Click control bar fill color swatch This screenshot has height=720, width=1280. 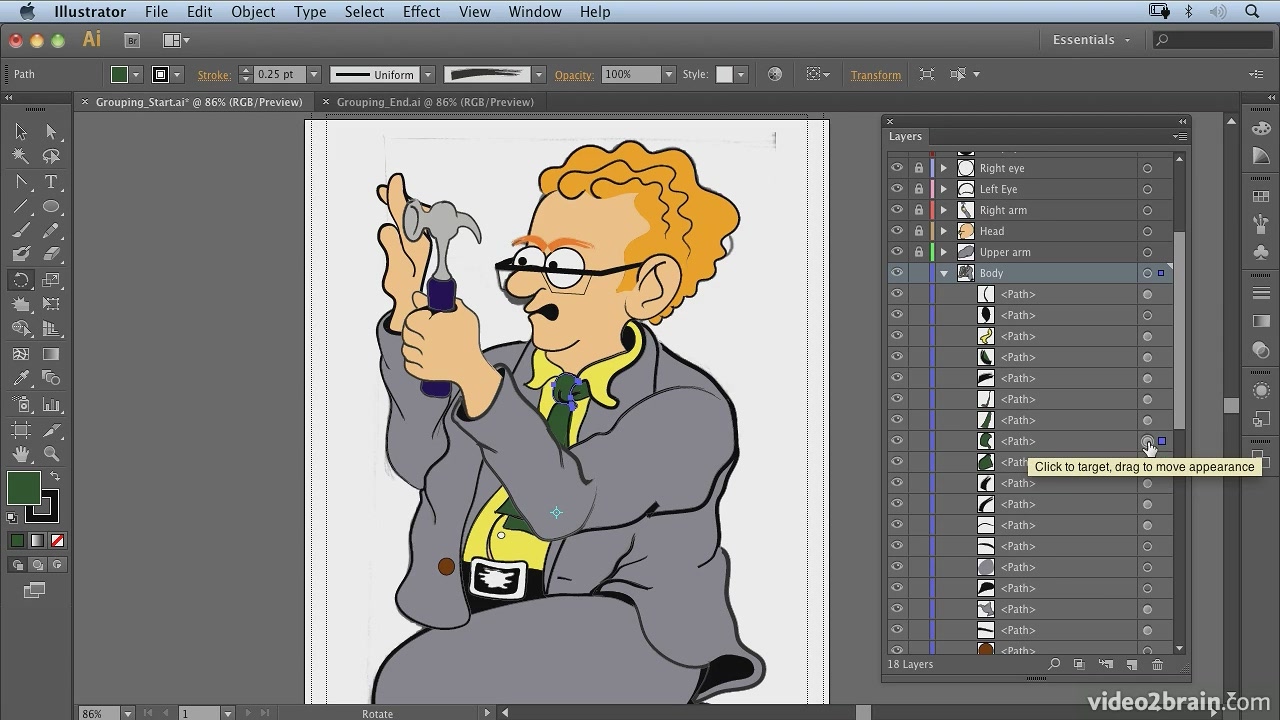[x=119, y=74]
